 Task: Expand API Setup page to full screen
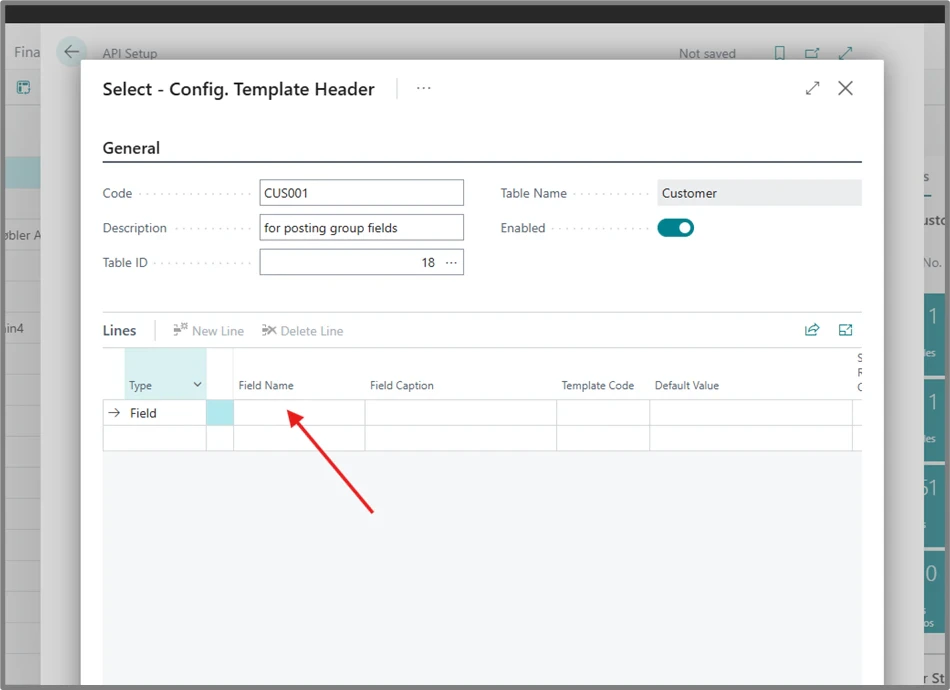click(845, 53)
